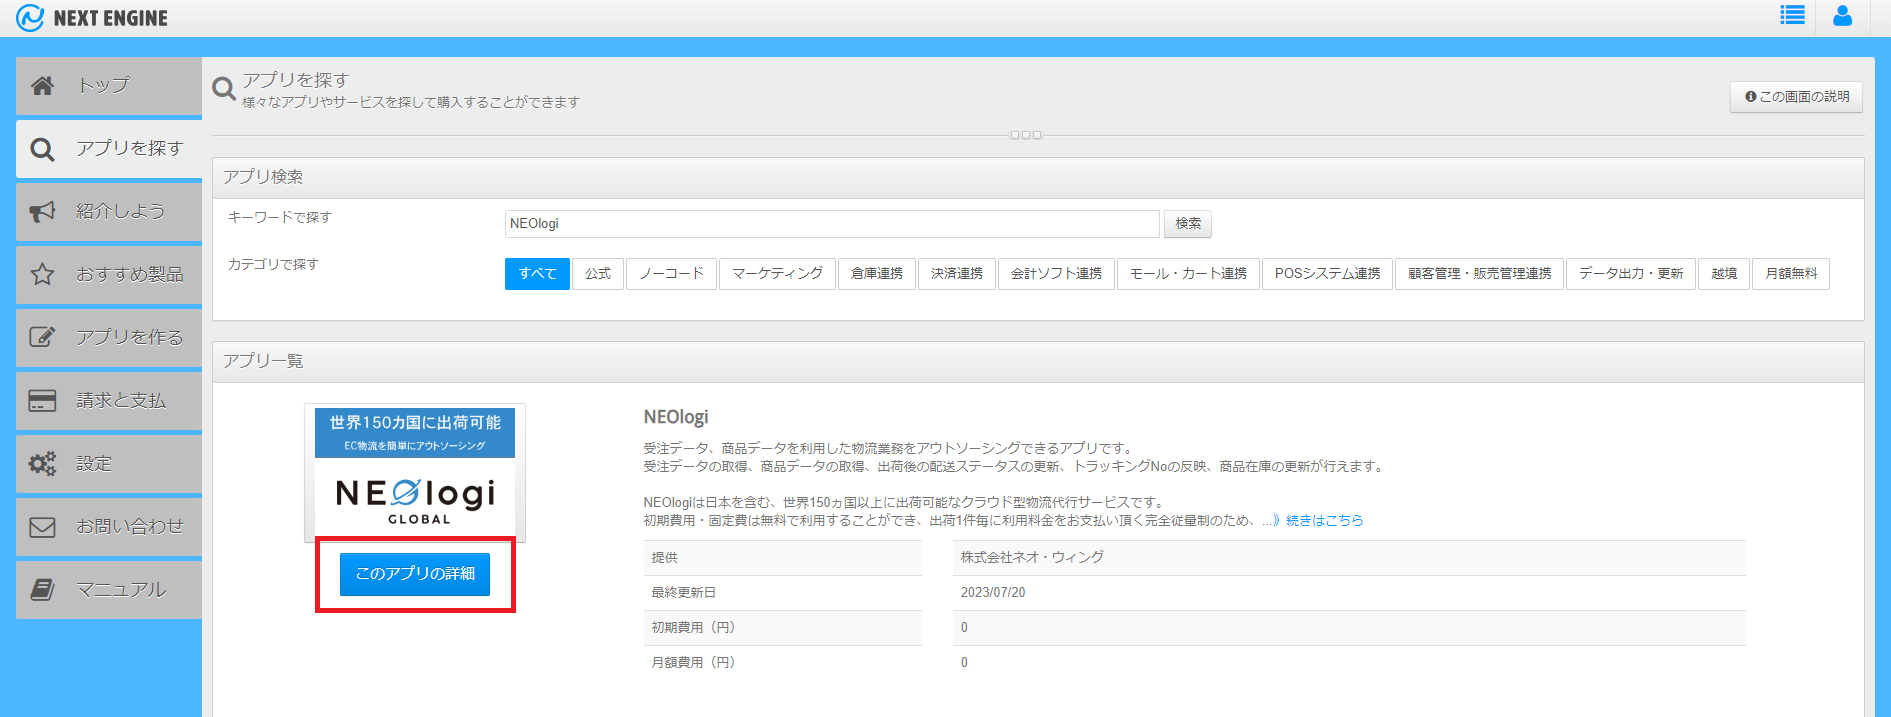Viewport: 1891px width, 717px height.
Task: Click the NEOlogi app title
Action: (x=676, y=417)
